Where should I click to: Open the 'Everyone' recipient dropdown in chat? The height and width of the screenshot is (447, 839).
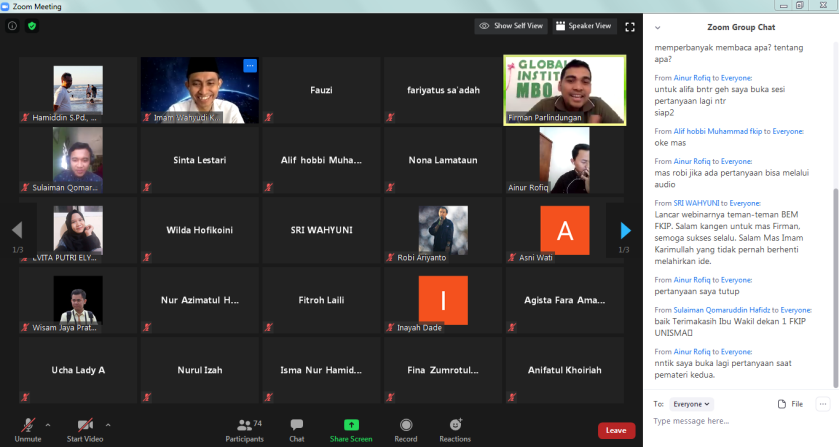pos(692,404)
